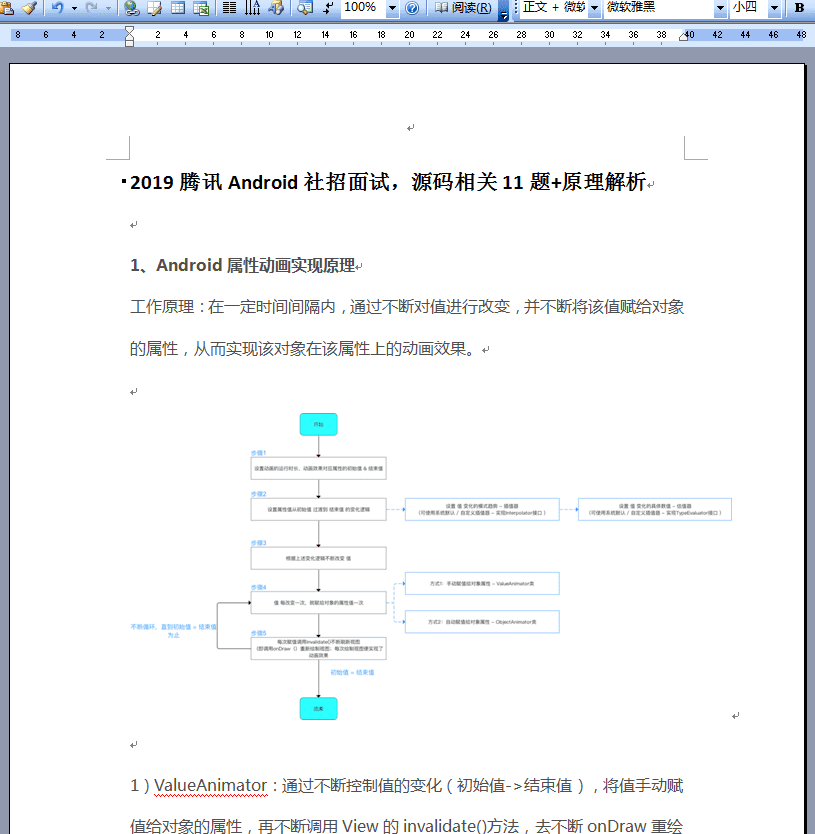This screenshot has height=834, width=815.
Task: Open the 微软雅黑 font name dropdown
Action: pos(720,9)
